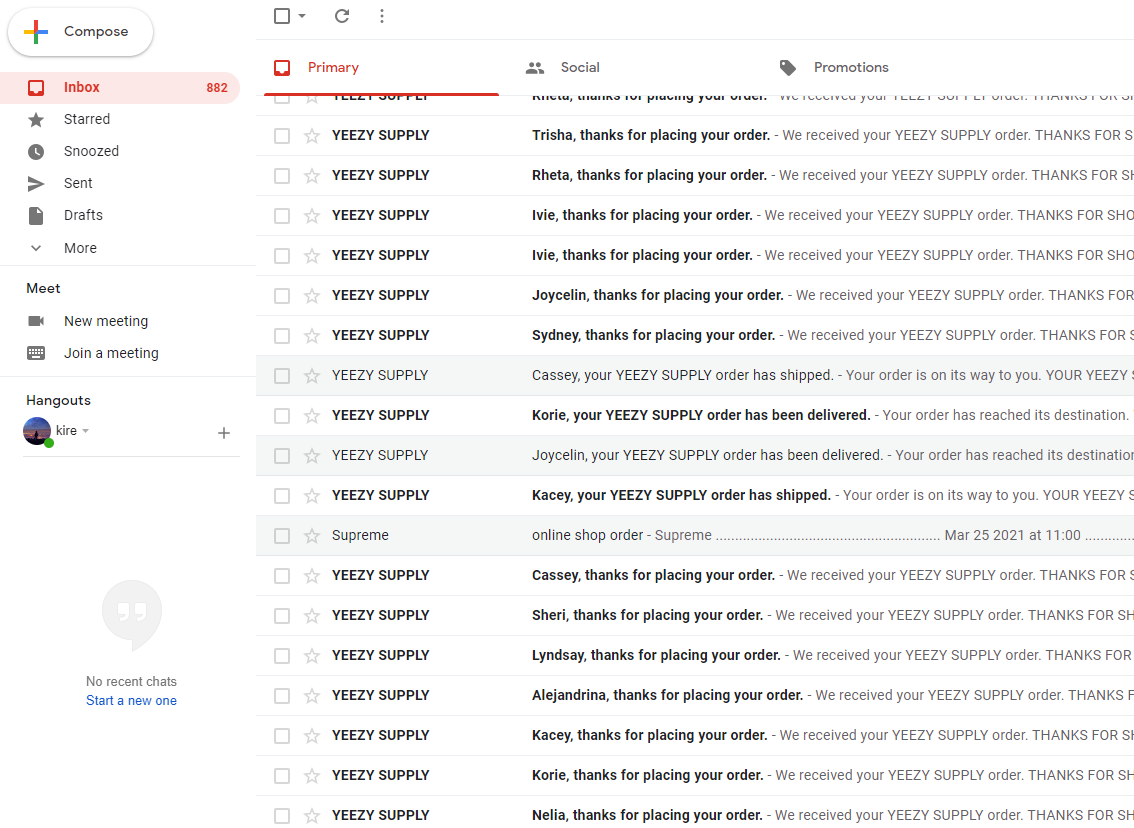The image size is (1134, 828).
Task: Click the Social tab people icon
Action: pos(534,68)
